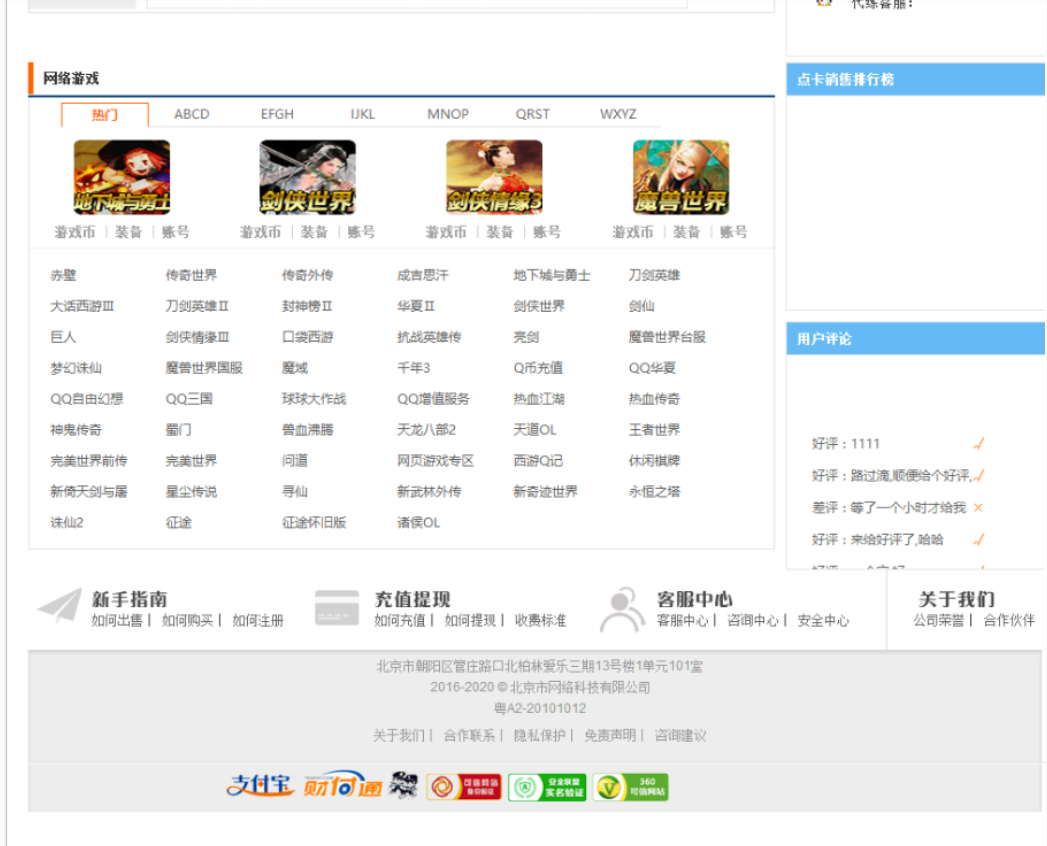Screen dimensions: 1047x846
Task: Open the 诸侯OL game link
Action: pyautogui.click(x=419, y=522)
